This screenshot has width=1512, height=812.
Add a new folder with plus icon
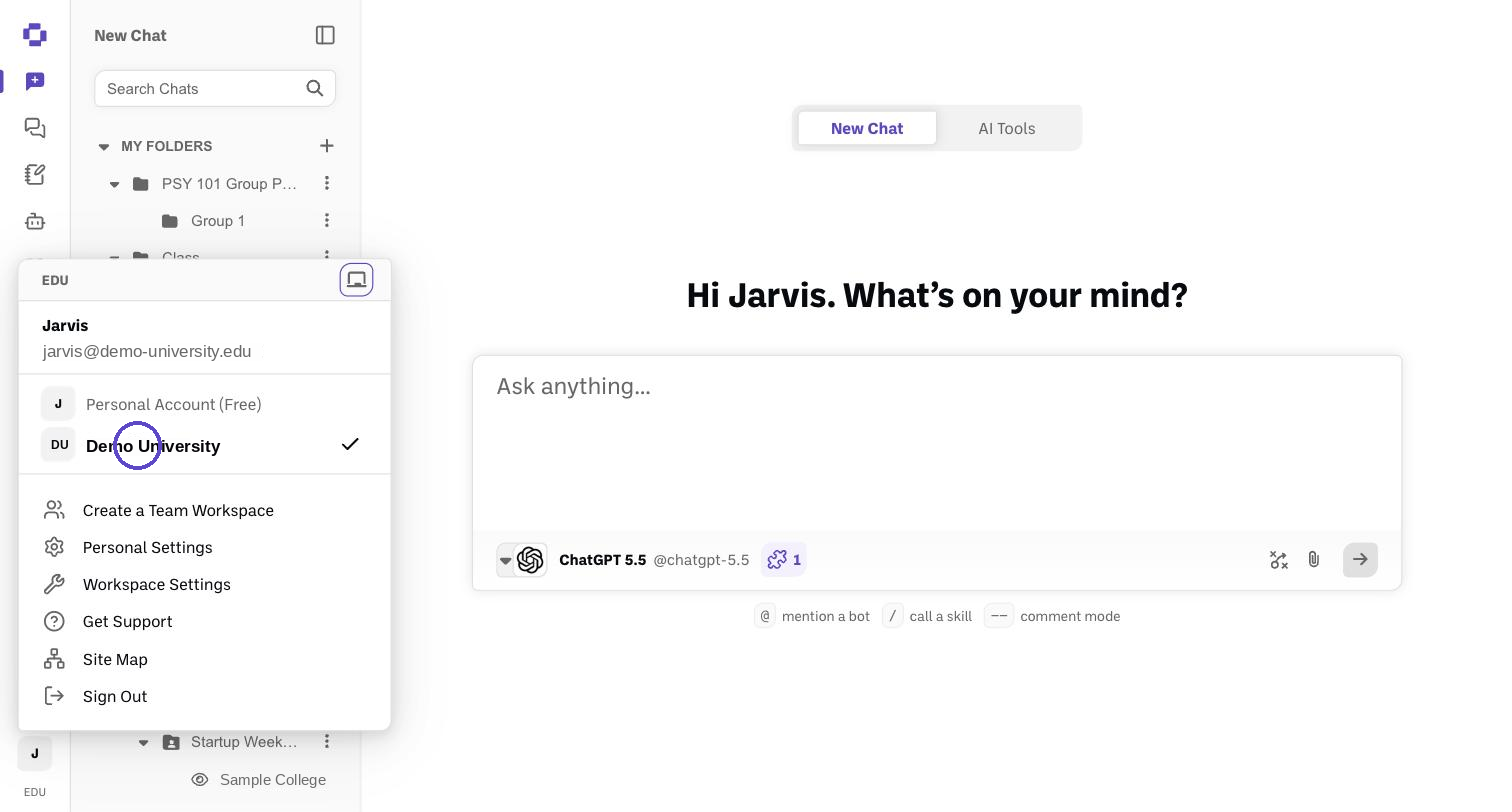click(x=327, y=146)
